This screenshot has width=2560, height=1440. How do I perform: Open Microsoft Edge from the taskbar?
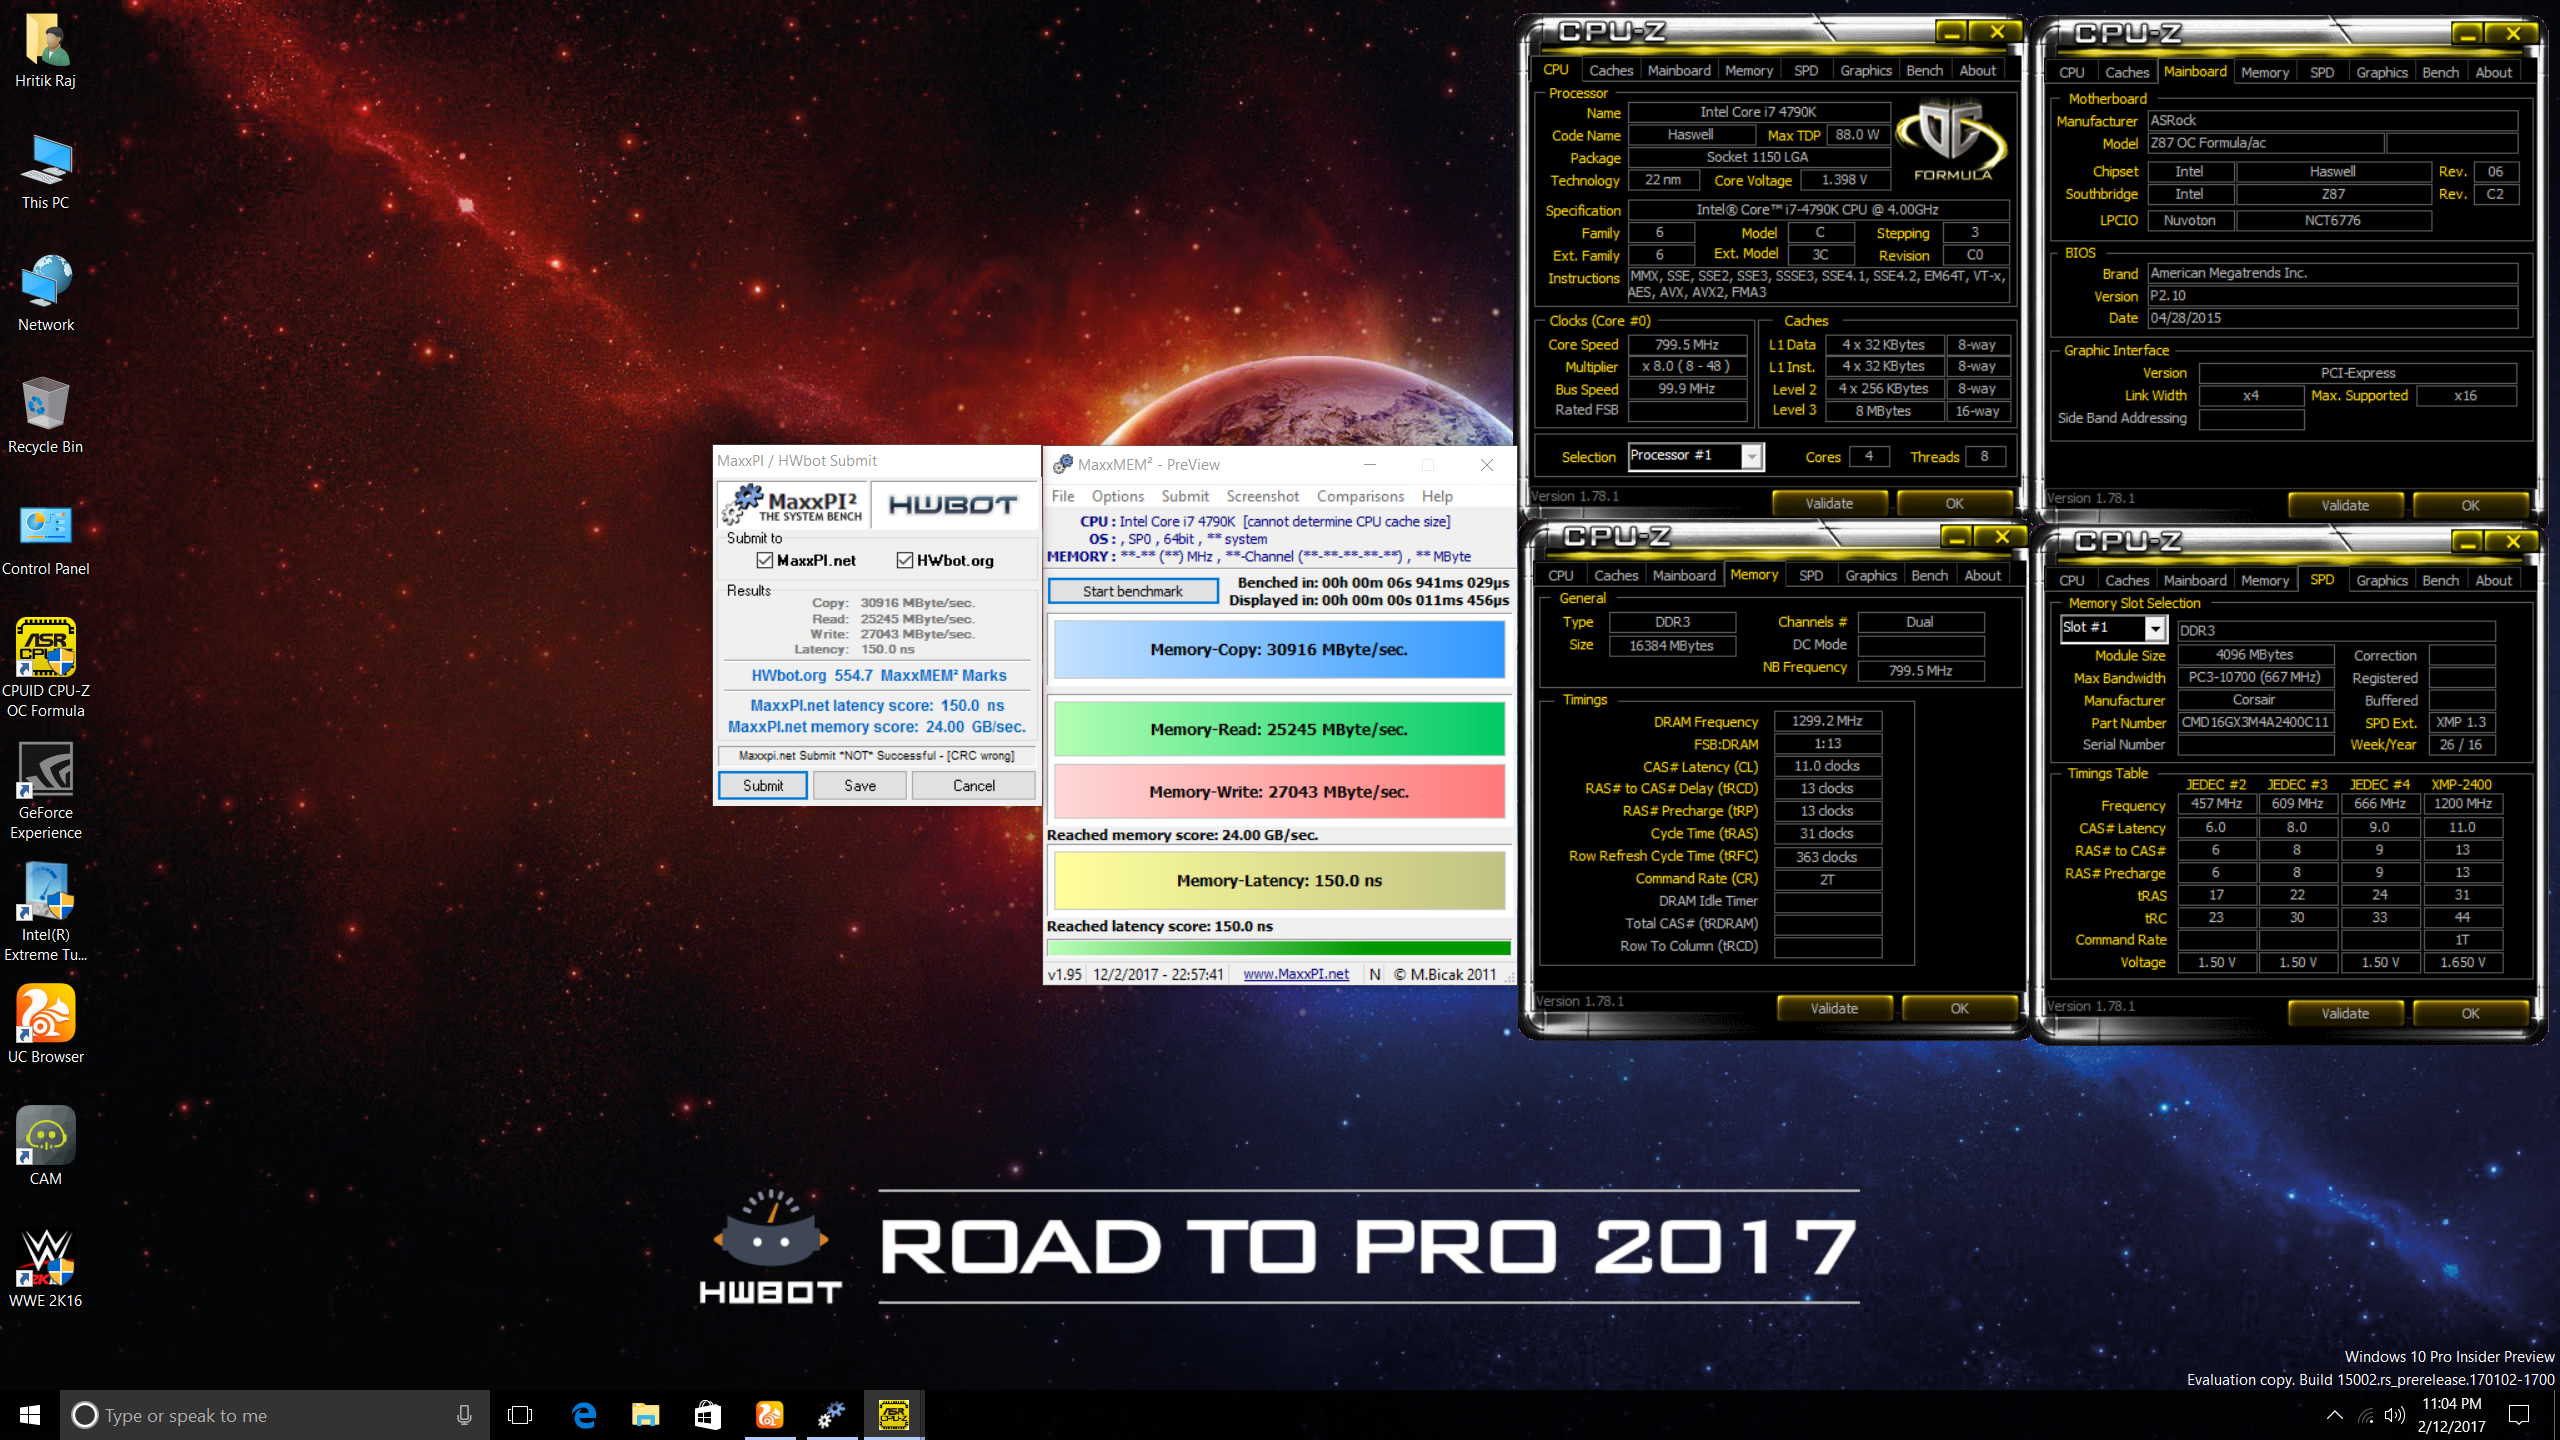583,1415
